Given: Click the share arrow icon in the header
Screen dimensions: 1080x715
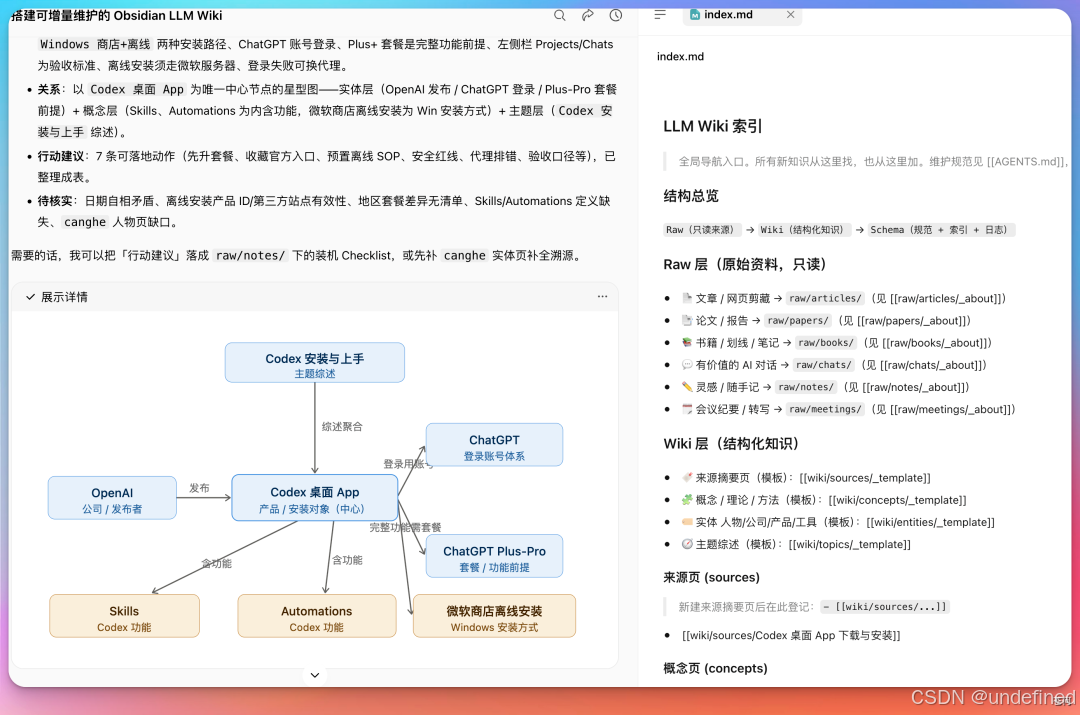Looking at the screenshot, I should (x=588, y=15).
